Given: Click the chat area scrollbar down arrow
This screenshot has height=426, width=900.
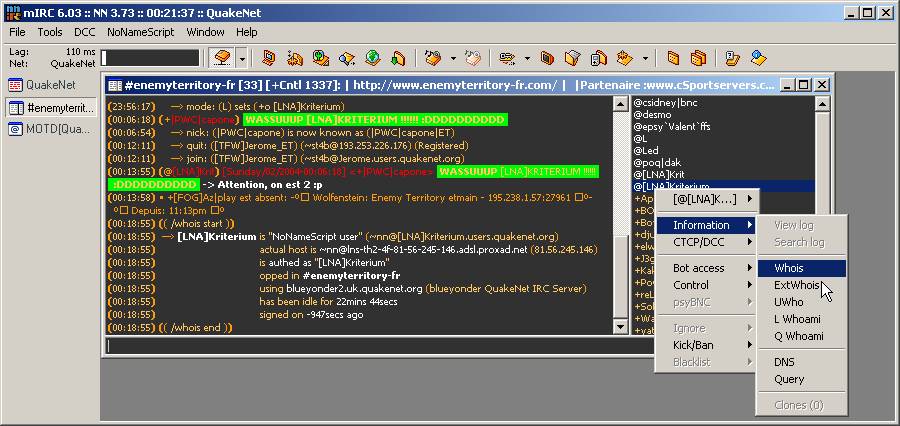Looking at the screenshot, I should [x=620, y=327].
